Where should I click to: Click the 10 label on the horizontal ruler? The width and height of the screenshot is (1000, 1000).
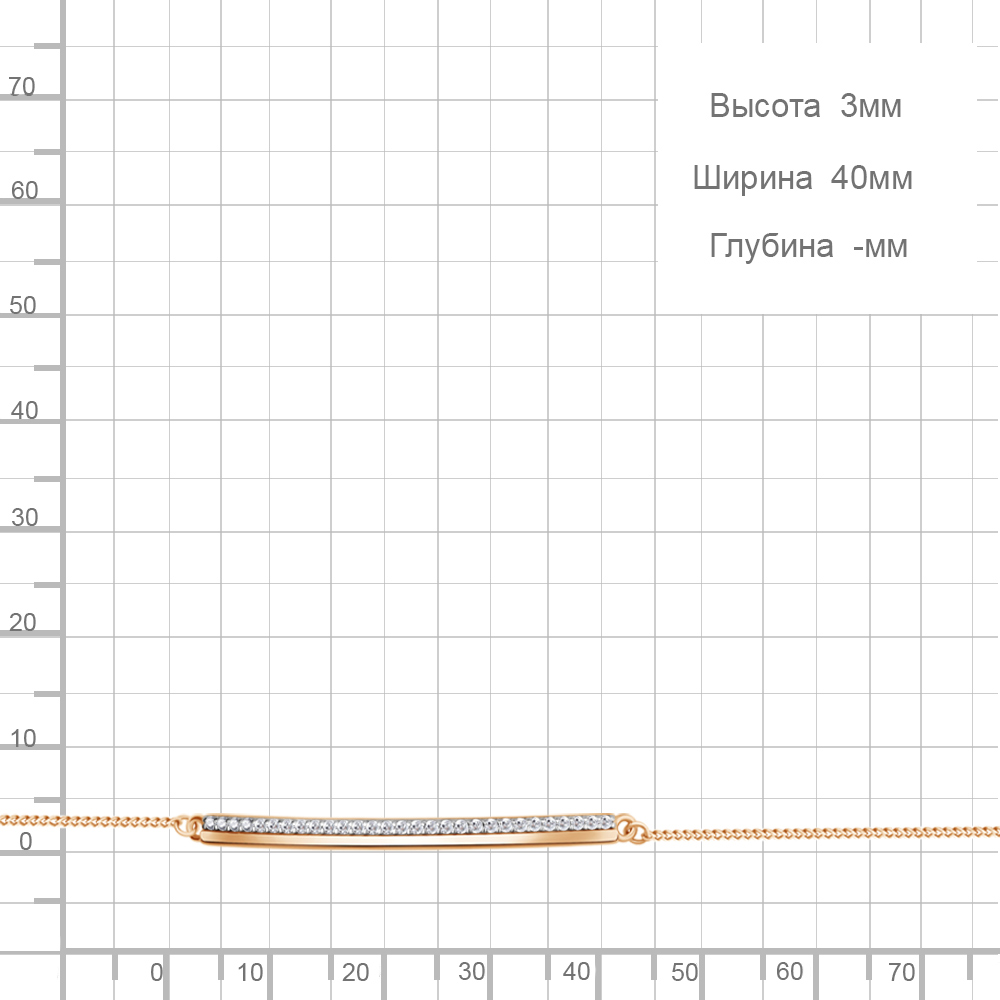(251, 972)
